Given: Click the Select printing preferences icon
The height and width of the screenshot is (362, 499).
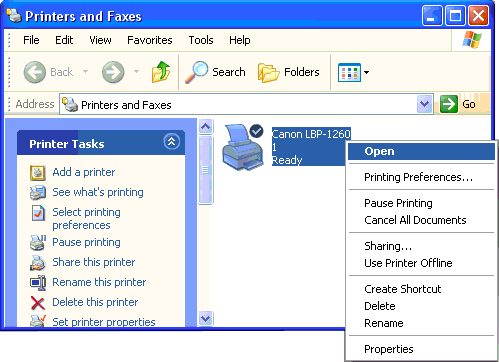Looking at the screenshot, I should click(x=38, y=213).
